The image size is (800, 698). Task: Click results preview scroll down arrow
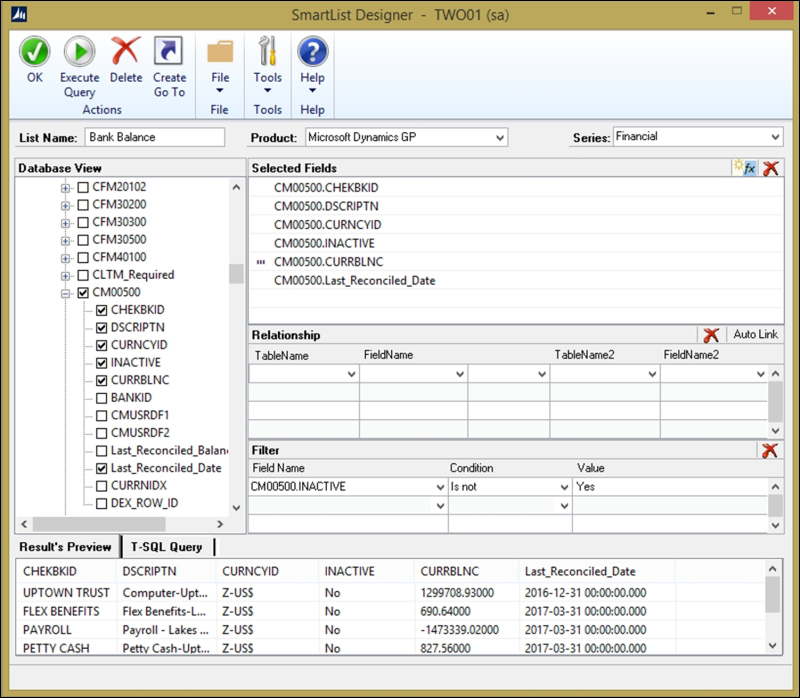pos(772,645)
